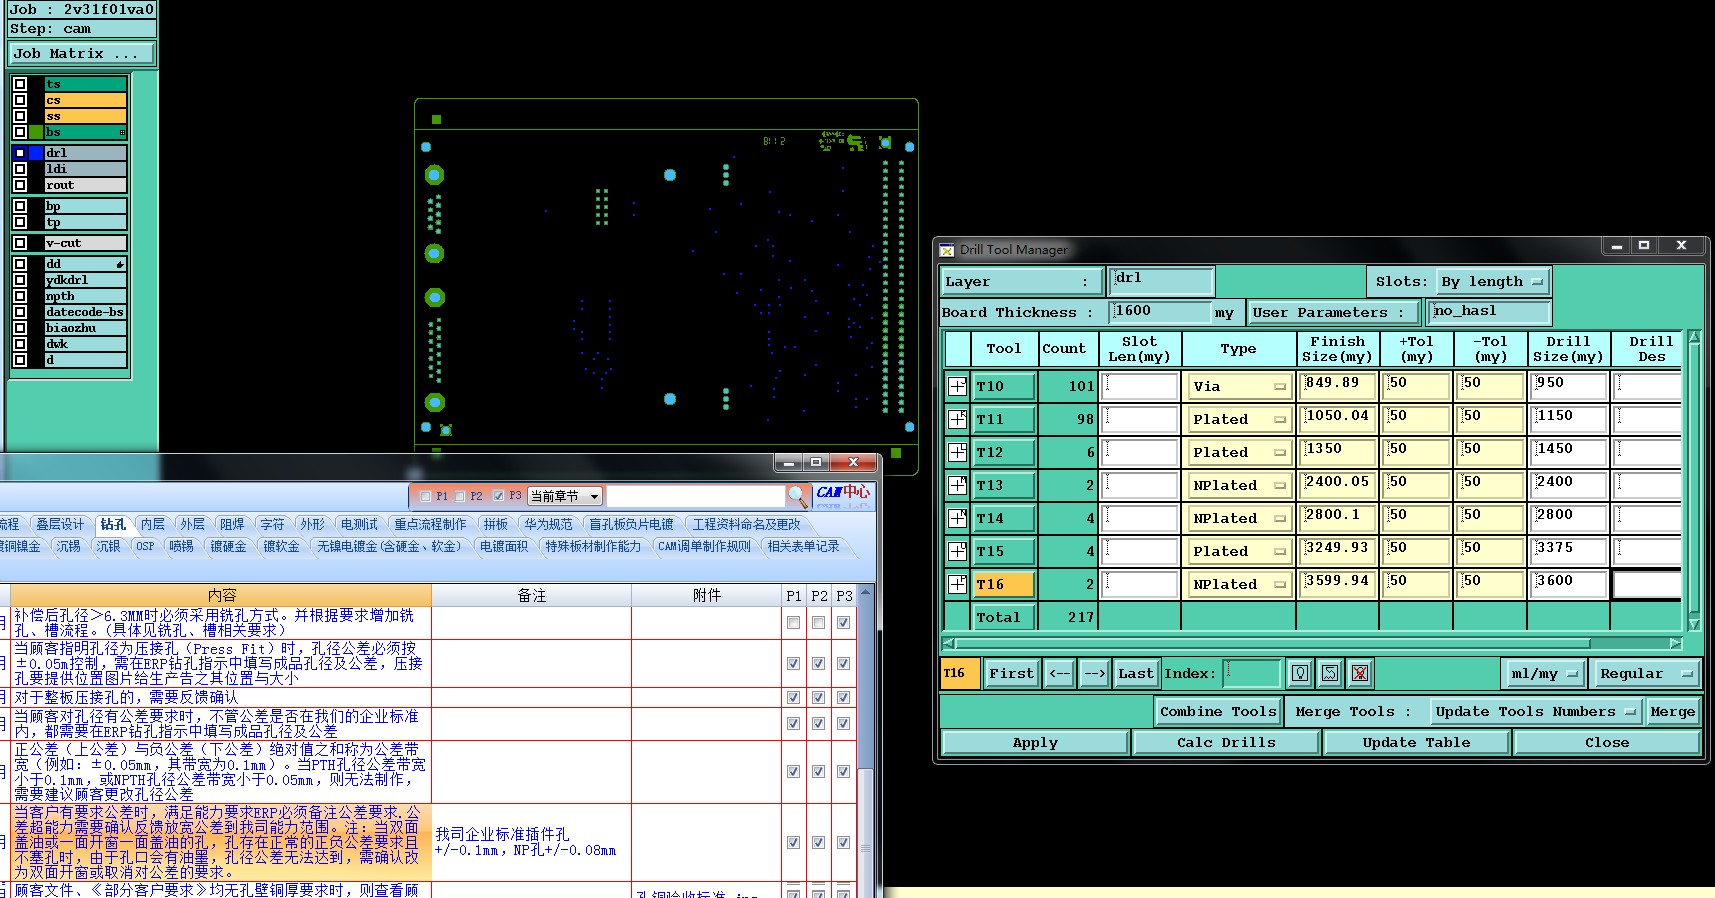The height and width of the screenshot is (898, 1715).
Task: Focus the Index input field
Action: coord(1253,673)
